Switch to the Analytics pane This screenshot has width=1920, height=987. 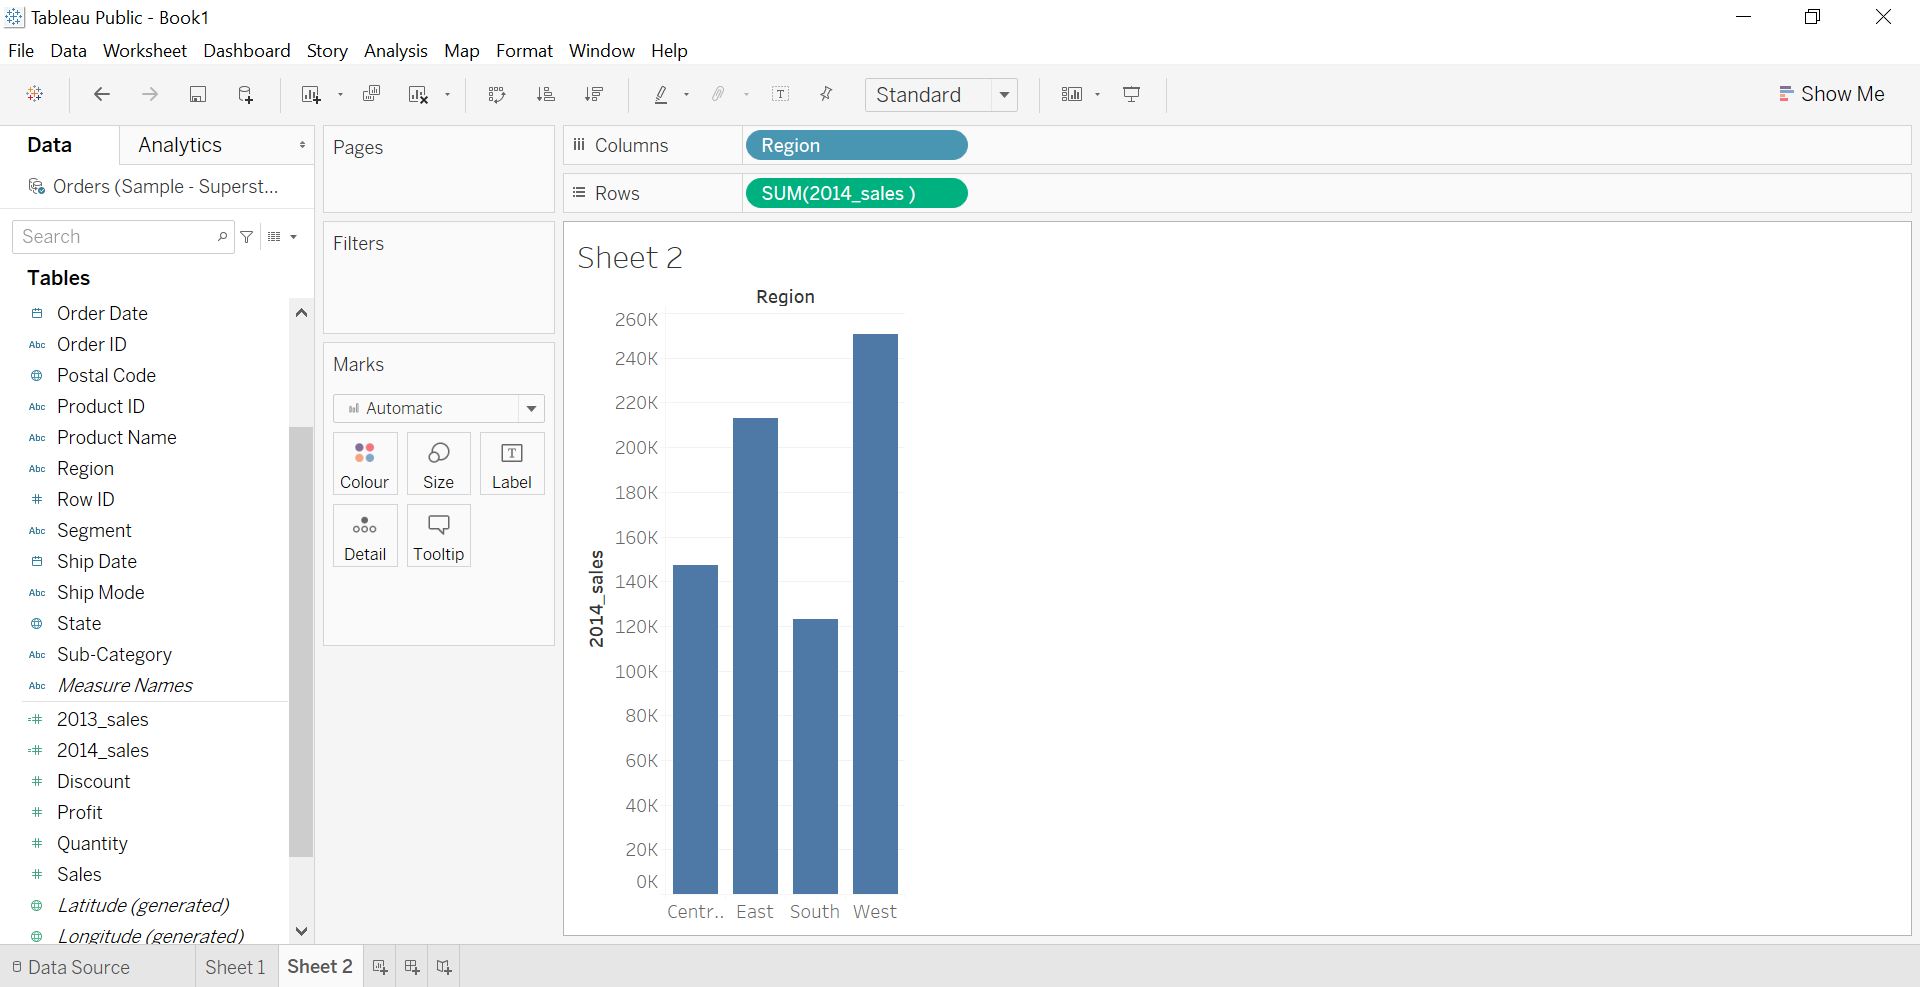coord(180,144)
